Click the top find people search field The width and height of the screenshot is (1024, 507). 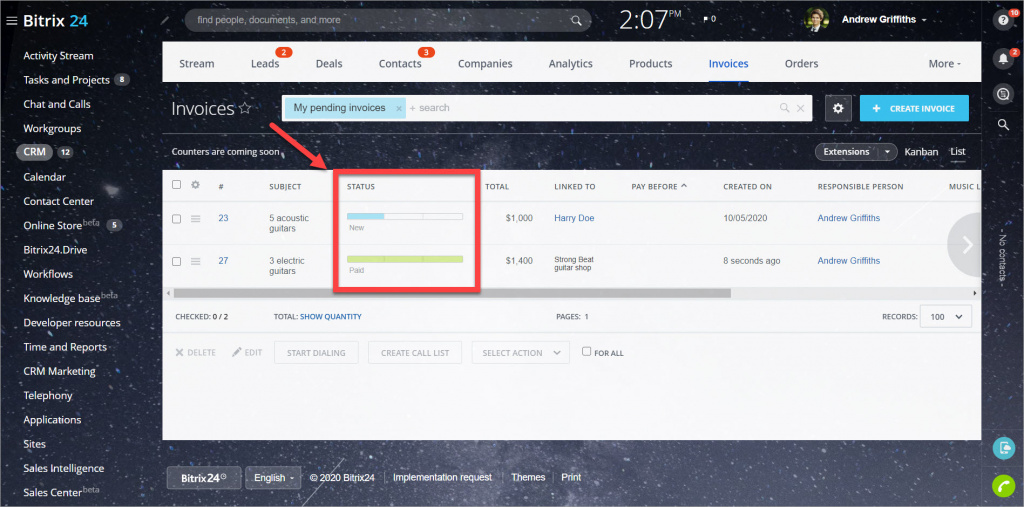click(388, 20)
